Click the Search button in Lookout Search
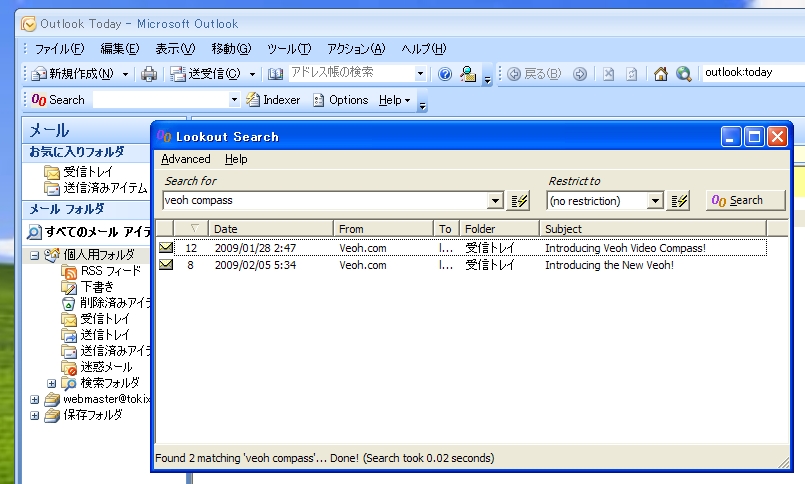Screen dimensions: 805x484 pyautogui.click(x=745, y=201)
